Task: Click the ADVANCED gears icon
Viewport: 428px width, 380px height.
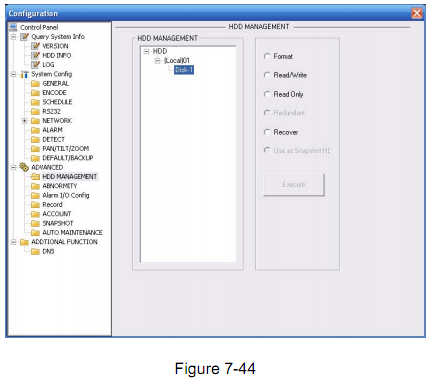Action: click(24, 167)
